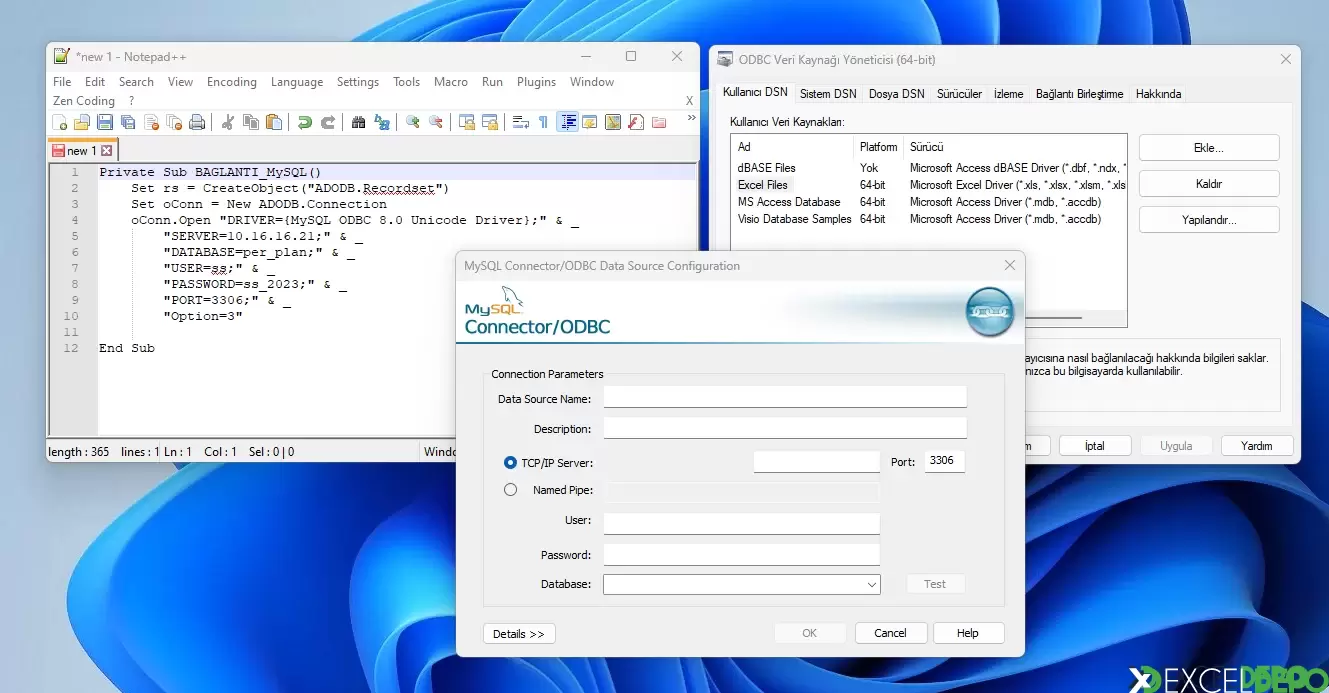Open the Document Map panel icon
1329x693 pixels.
613,123
